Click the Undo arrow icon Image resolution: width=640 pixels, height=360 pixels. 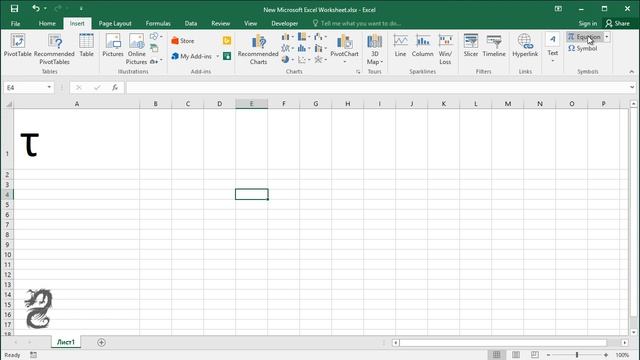click(36, 8)
